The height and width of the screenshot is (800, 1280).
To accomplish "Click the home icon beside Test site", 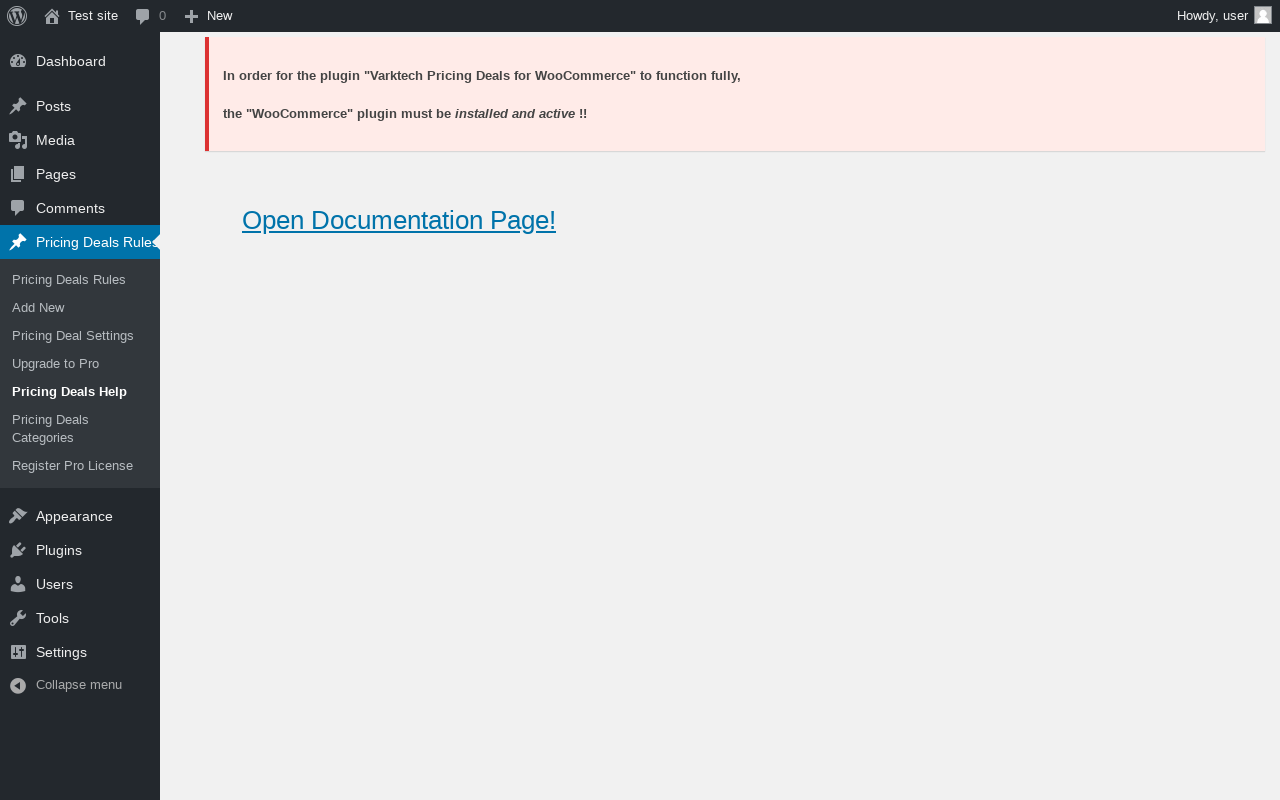I will pyautogui.click(x=52, y=16).
